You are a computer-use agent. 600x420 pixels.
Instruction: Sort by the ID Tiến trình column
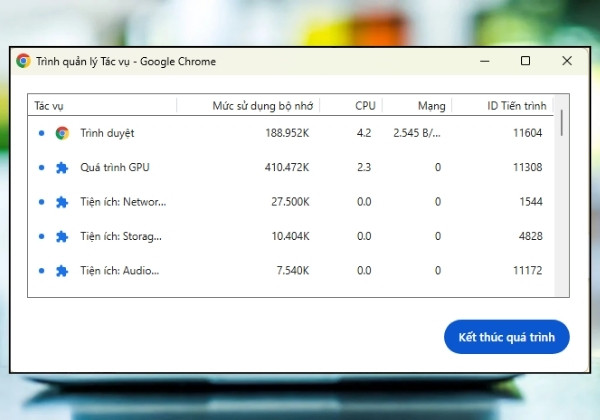click(x=503, y=106)
